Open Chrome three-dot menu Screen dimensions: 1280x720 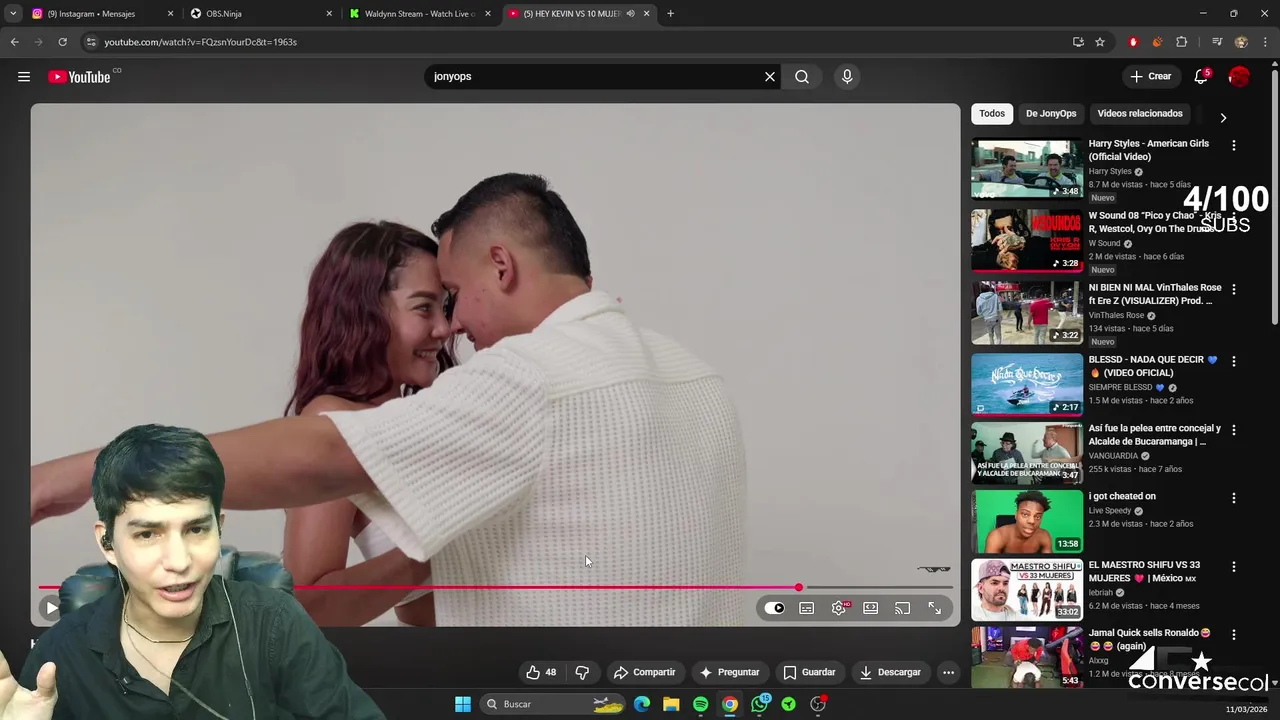pyautogui.click(x=1264, y=42)
